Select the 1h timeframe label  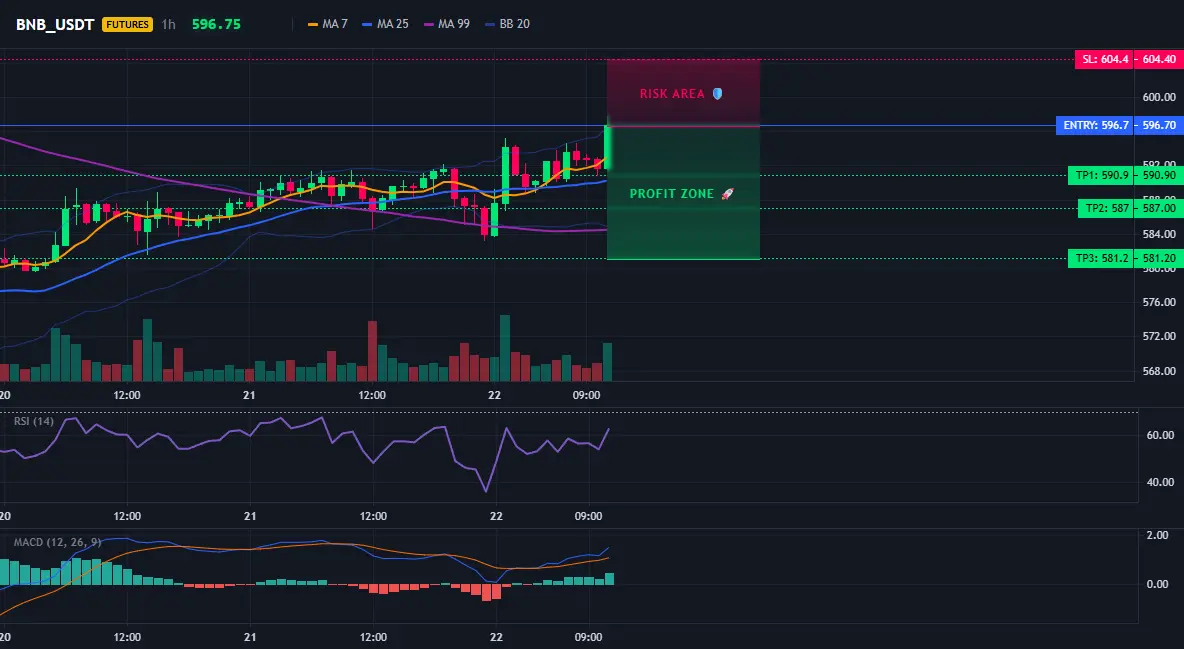point(168,24)
